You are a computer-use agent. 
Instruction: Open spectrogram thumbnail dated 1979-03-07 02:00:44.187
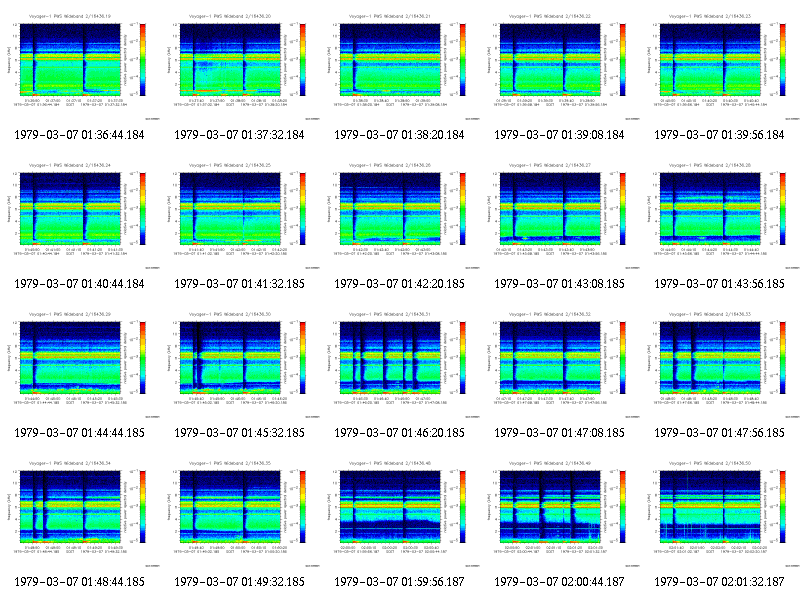click(x=560, y=513)
